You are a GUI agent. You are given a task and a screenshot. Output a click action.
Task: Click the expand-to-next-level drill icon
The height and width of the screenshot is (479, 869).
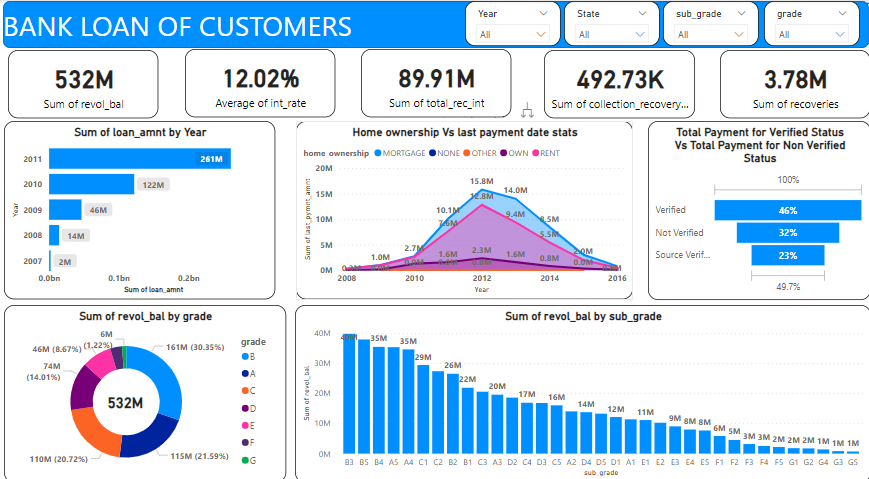click(527, 111)
